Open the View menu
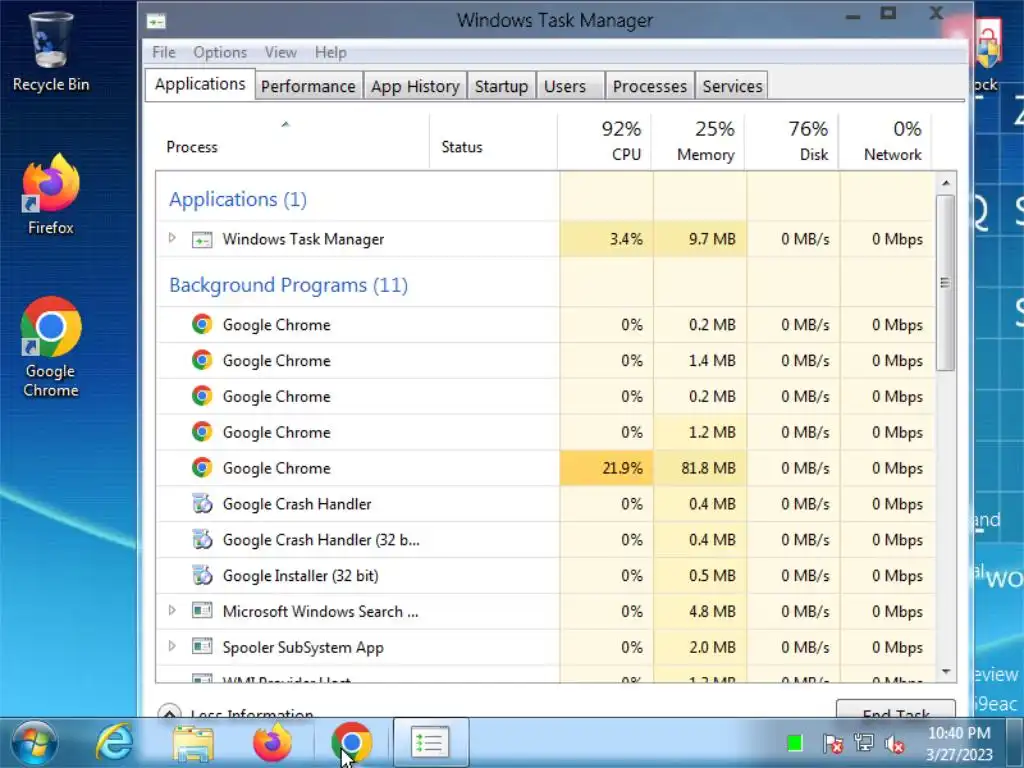 pyautogui.click(x=280, y=52)
